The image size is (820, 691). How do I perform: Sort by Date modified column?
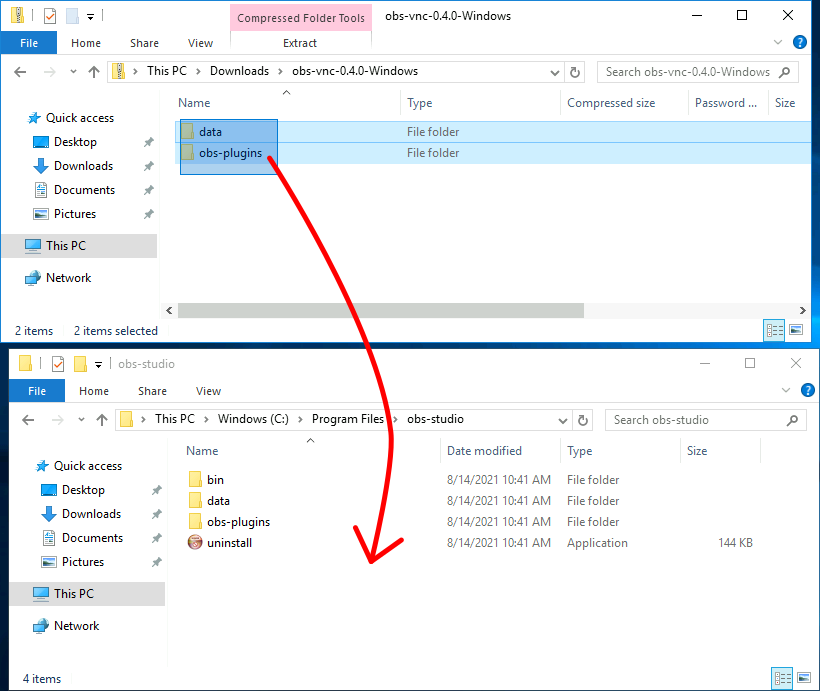(484, 451)
